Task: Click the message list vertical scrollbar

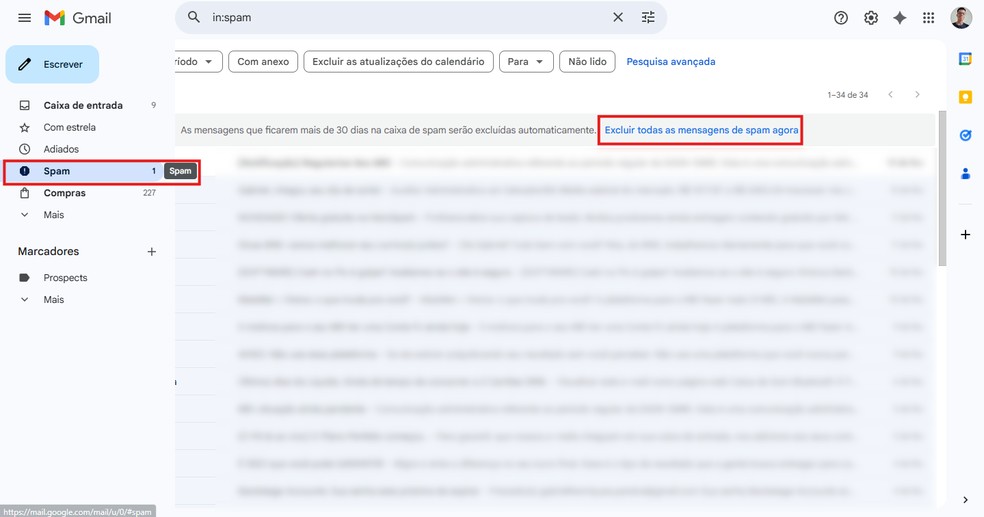Action: tap(942, 188)
